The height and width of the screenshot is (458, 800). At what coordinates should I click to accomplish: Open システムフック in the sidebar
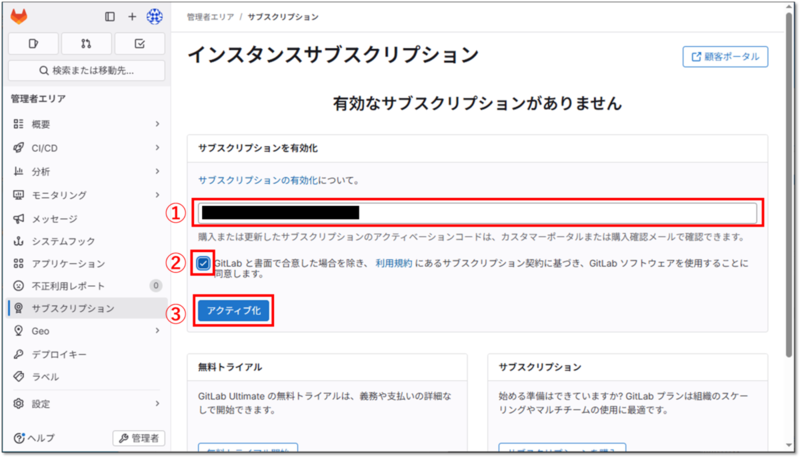(x=87, y=241)
